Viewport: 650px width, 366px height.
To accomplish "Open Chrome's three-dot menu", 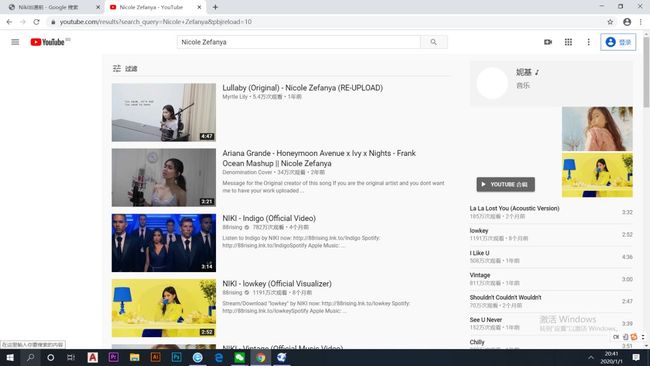I will click(x=641, y=22).
